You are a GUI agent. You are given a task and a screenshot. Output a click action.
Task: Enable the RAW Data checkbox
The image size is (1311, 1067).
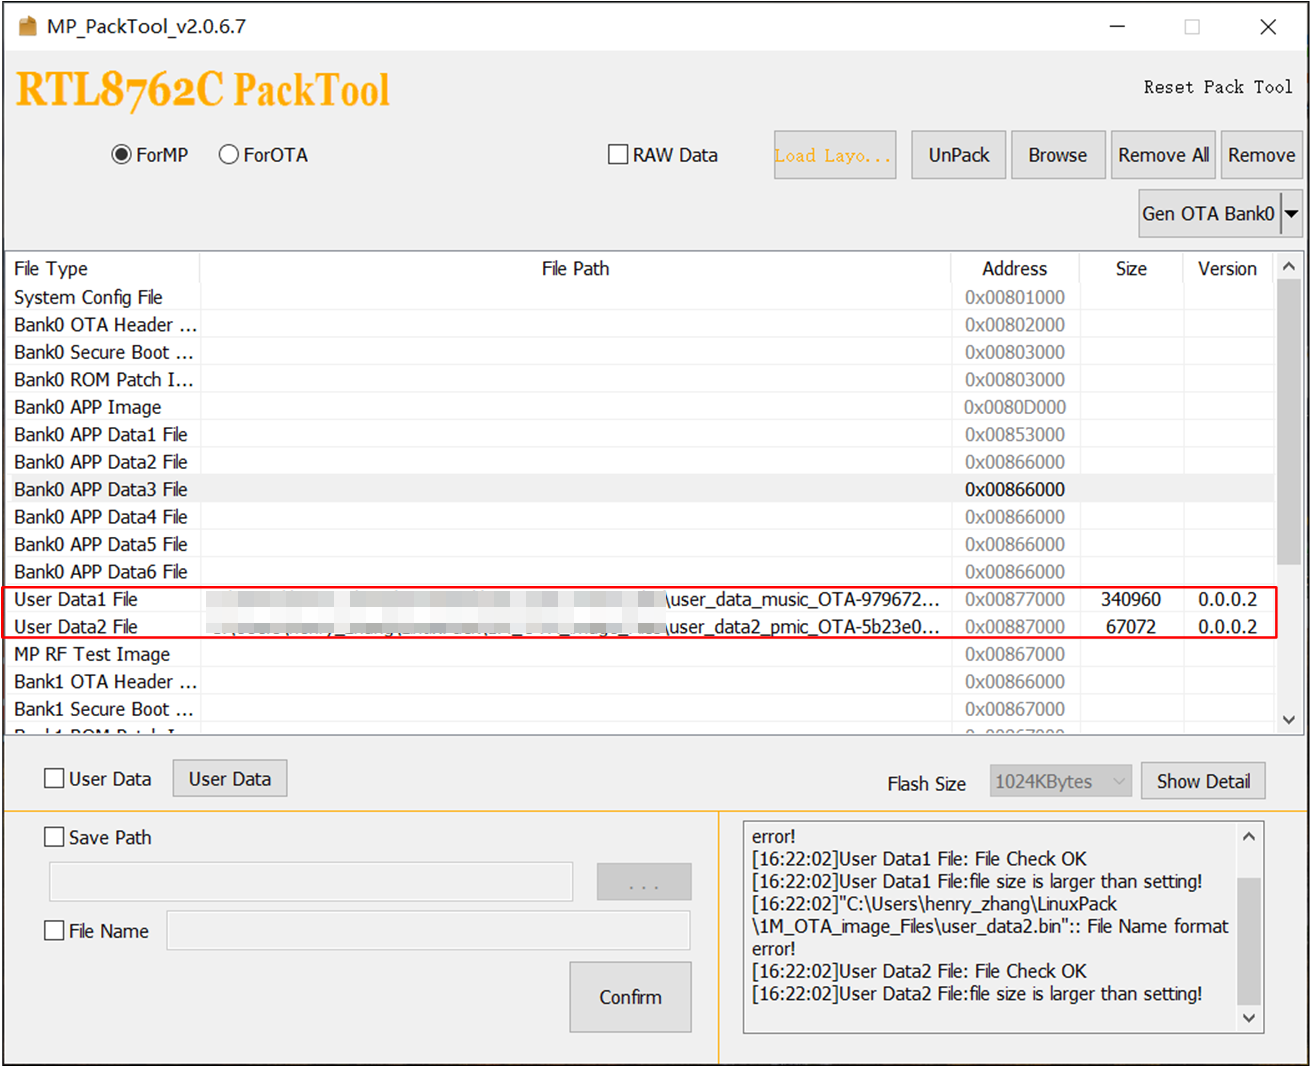[x=618, y=155]
